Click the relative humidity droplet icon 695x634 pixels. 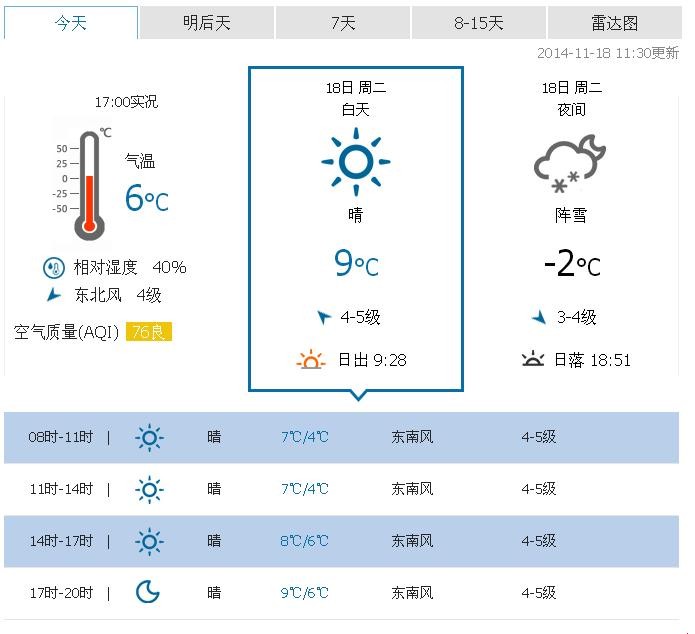[x=53, y=267]
